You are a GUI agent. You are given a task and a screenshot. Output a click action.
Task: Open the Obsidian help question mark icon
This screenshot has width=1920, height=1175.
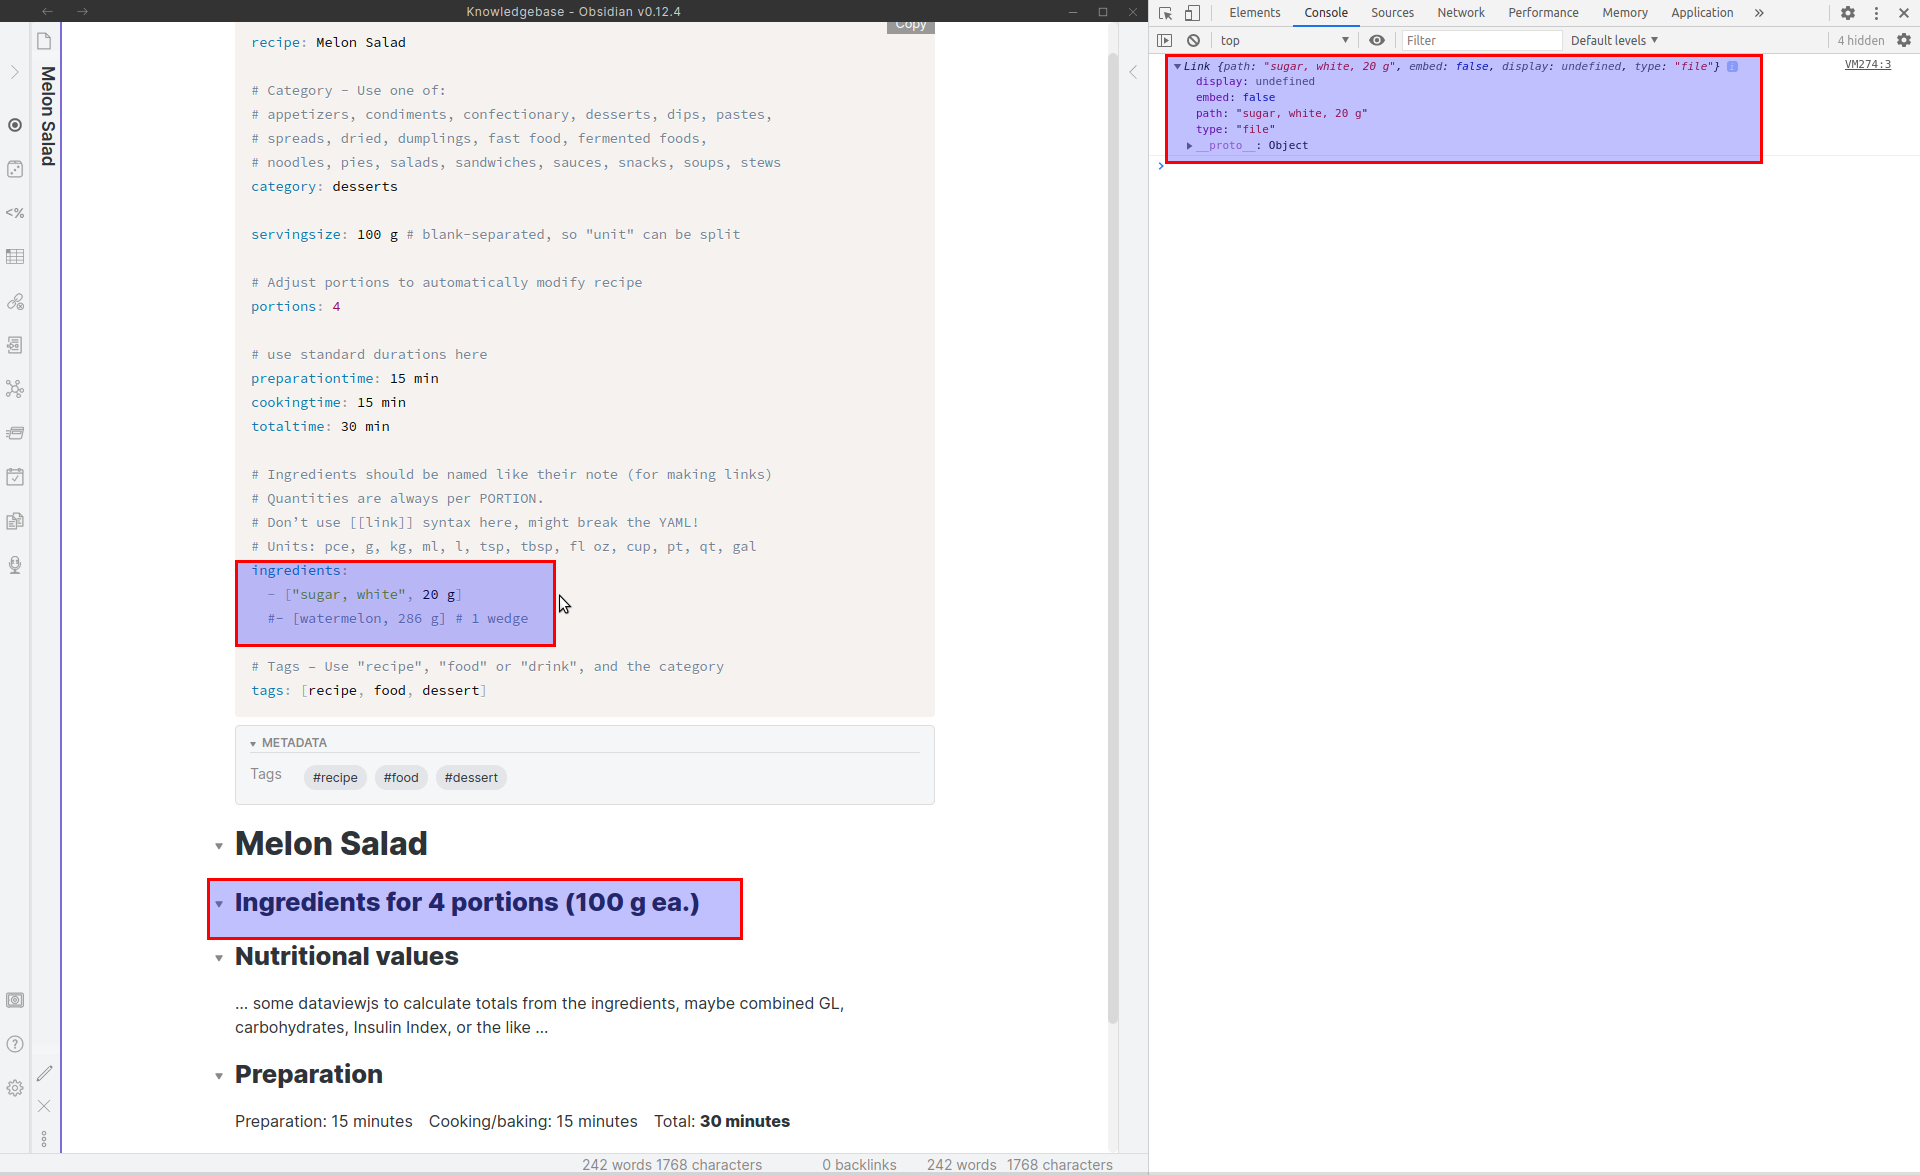pyautogui.click(x=15, y=1044)
